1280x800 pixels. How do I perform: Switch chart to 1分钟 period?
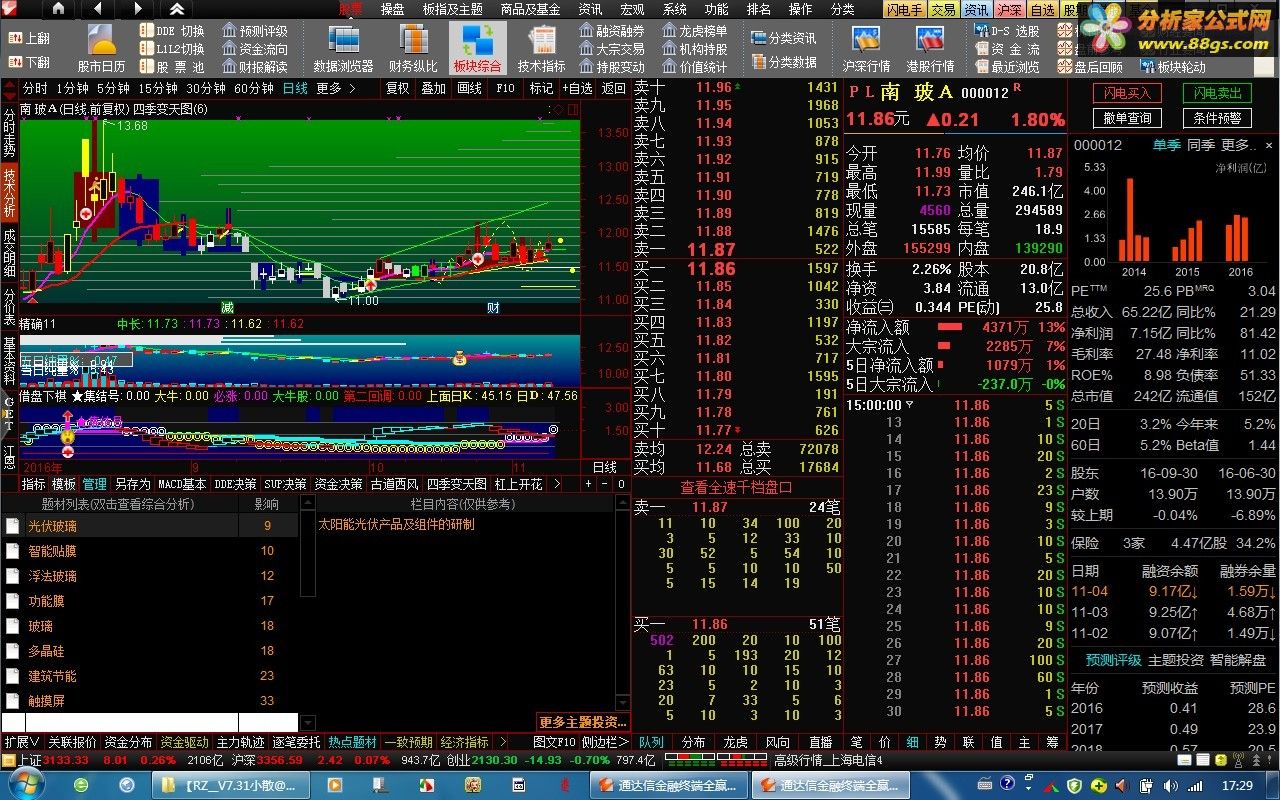point(73,88)
